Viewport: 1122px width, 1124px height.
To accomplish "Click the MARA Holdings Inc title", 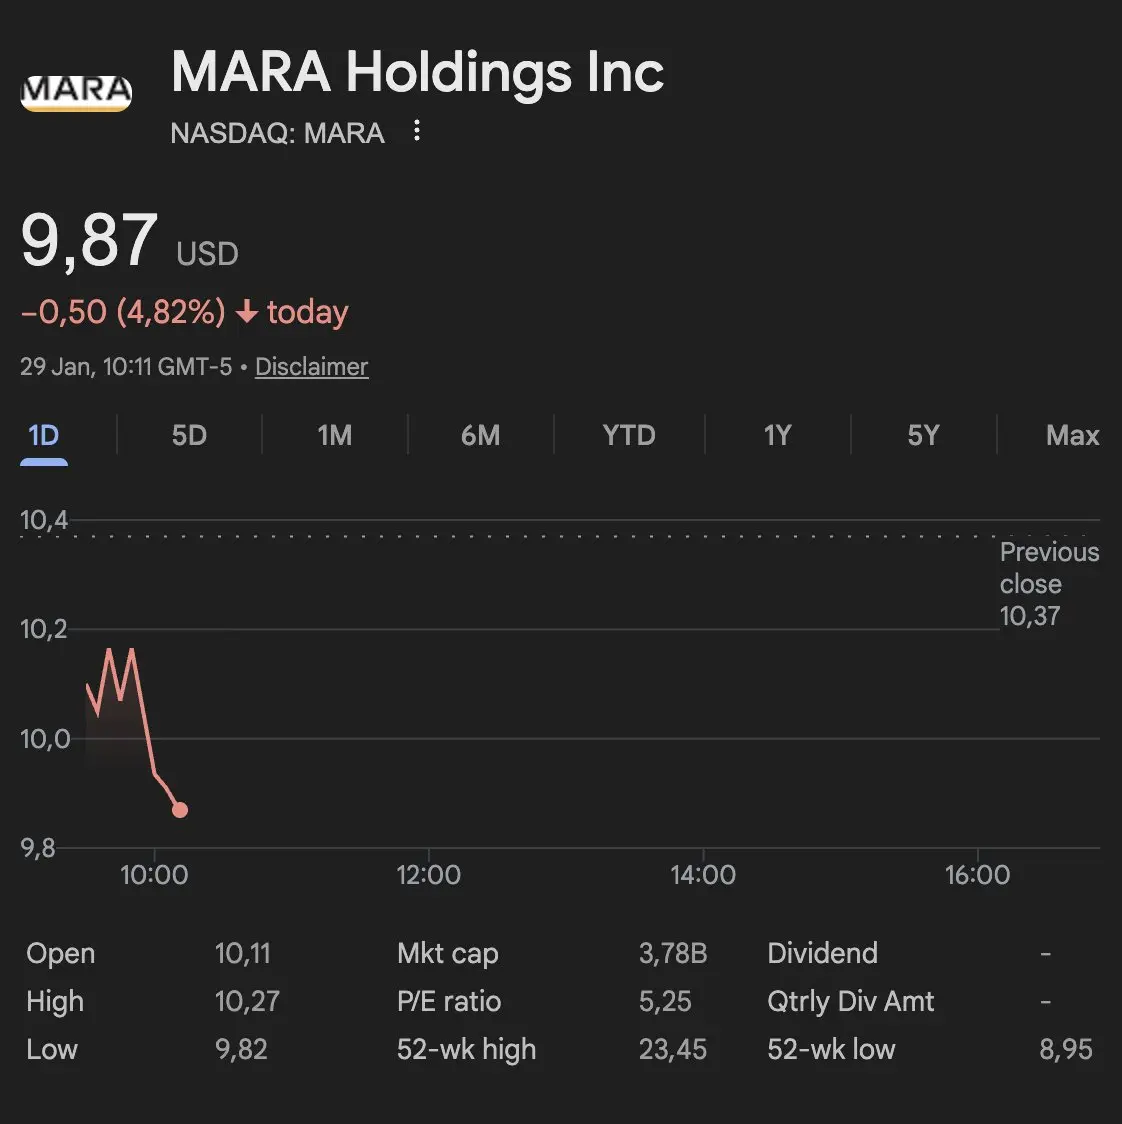I will (x=417, y=73).
